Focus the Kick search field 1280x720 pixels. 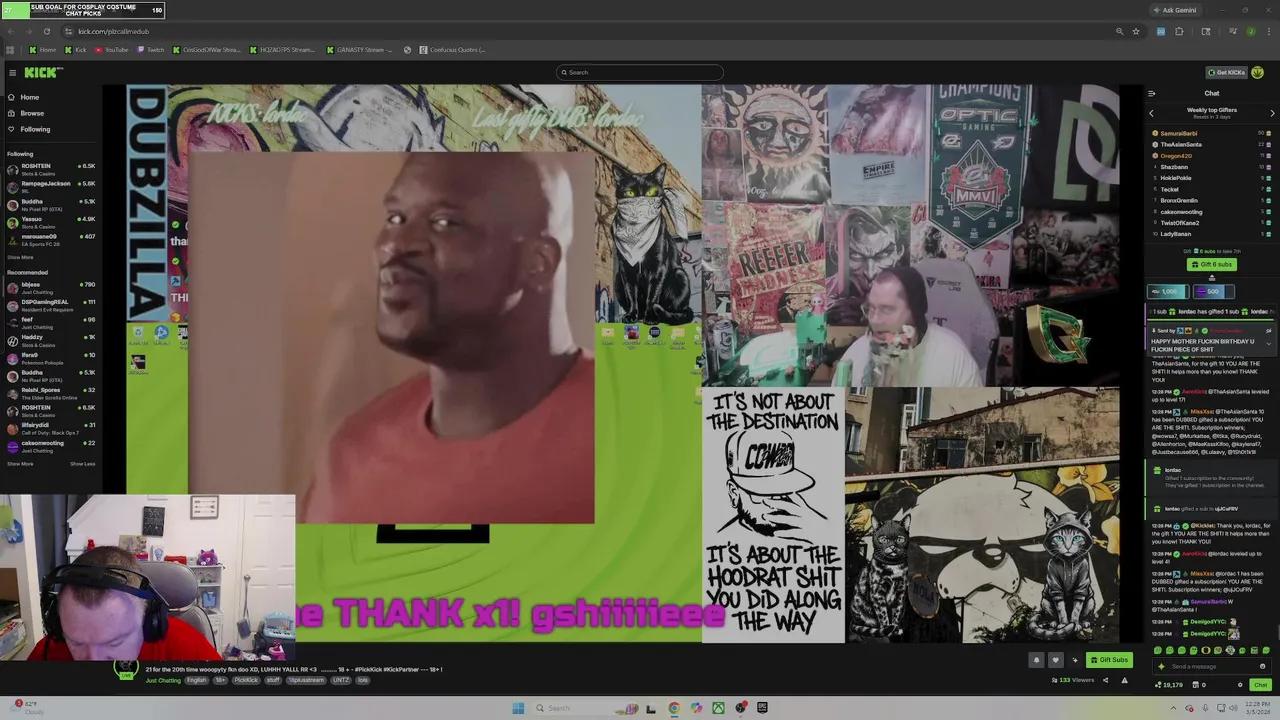click(640, 72)
